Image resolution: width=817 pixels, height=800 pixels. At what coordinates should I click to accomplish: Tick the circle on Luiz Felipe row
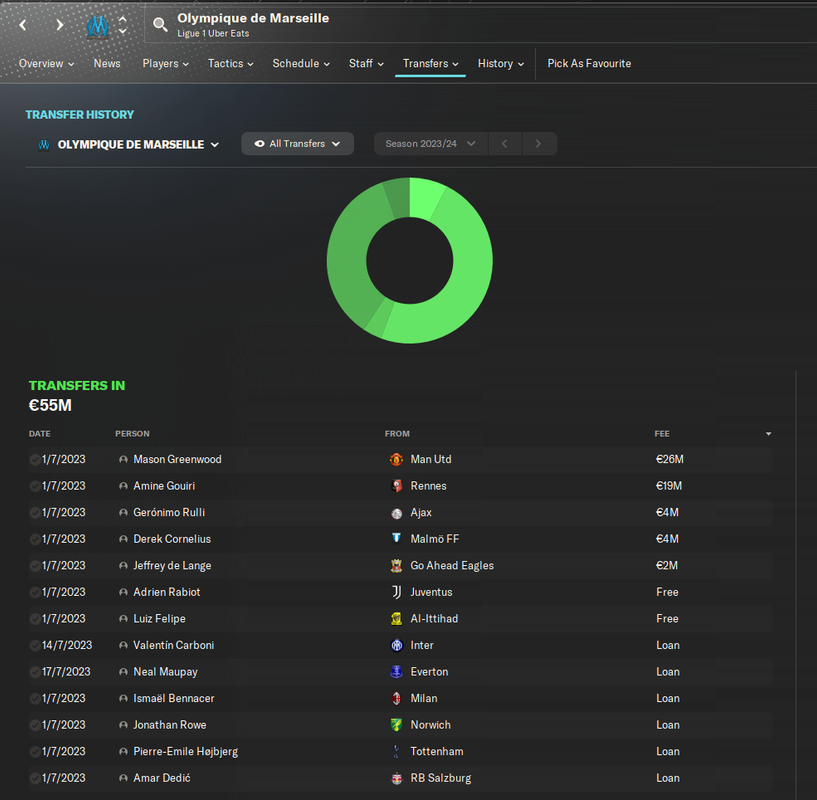coord(35,619)
